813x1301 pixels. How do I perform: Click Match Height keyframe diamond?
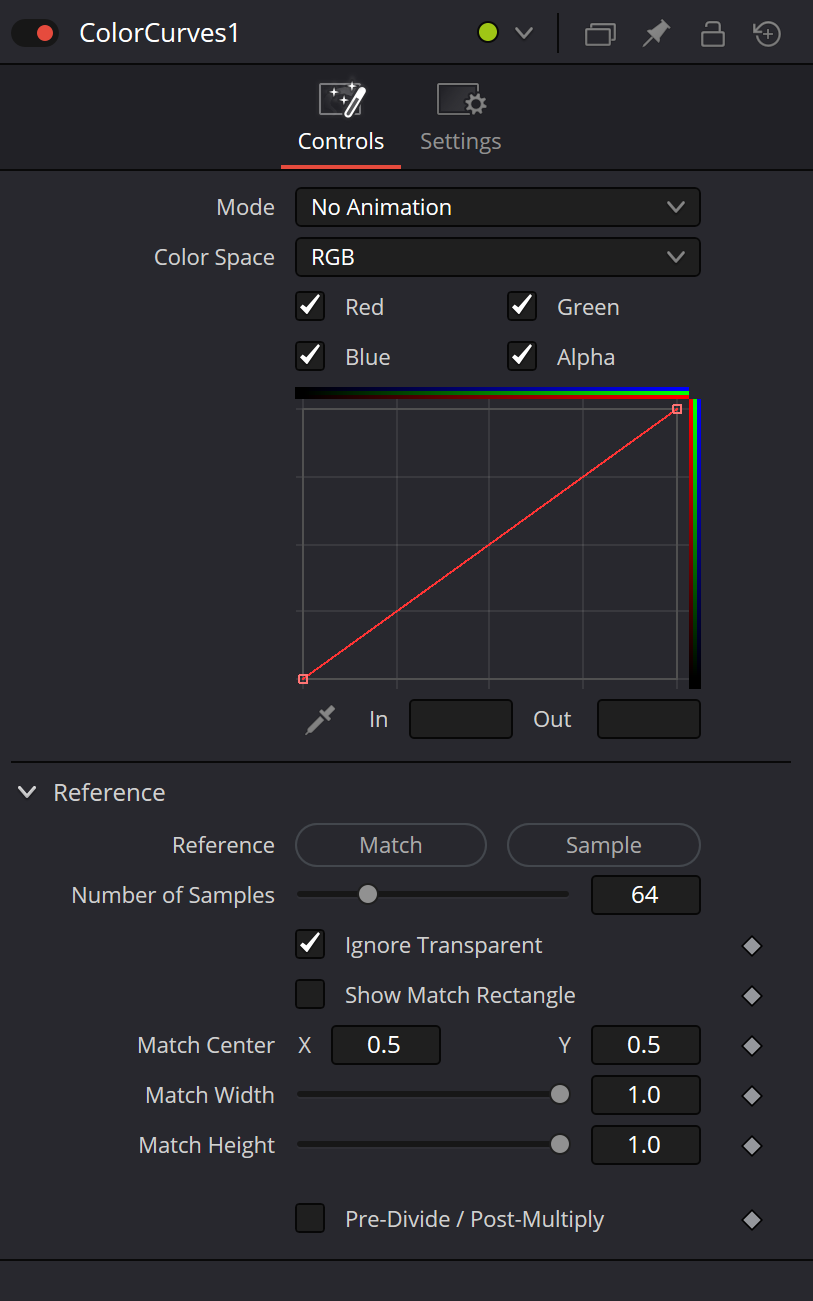(752, 1146)
